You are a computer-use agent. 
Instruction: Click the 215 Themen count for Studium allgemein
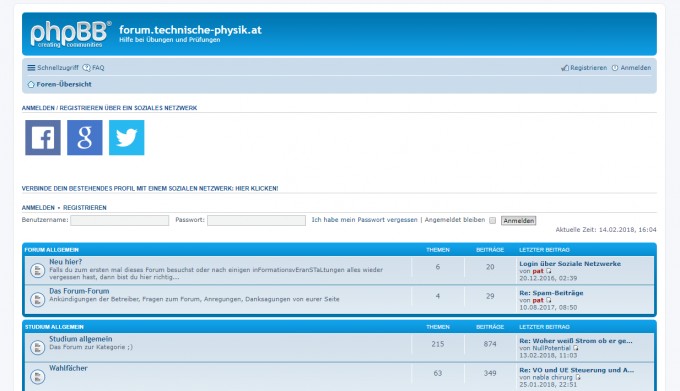coord(438,344)
